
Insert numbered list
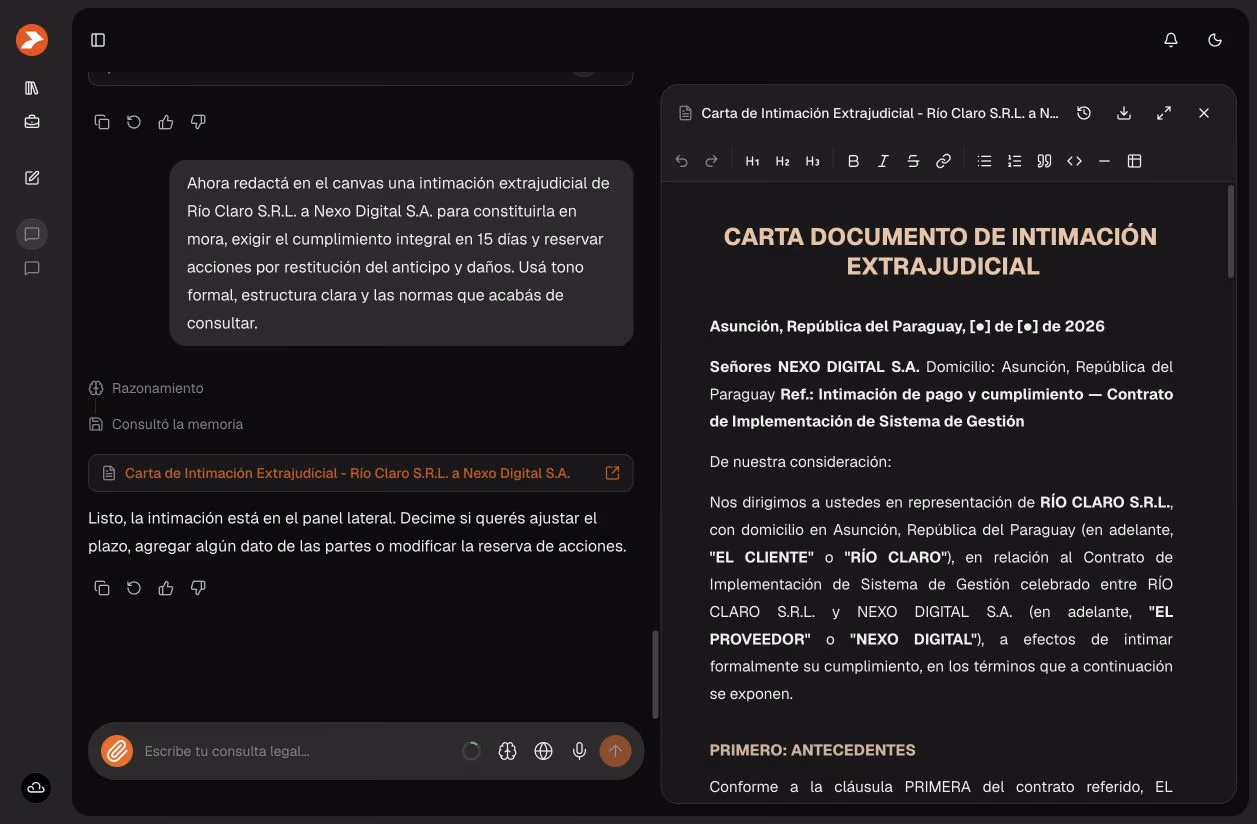(1014, 161)
